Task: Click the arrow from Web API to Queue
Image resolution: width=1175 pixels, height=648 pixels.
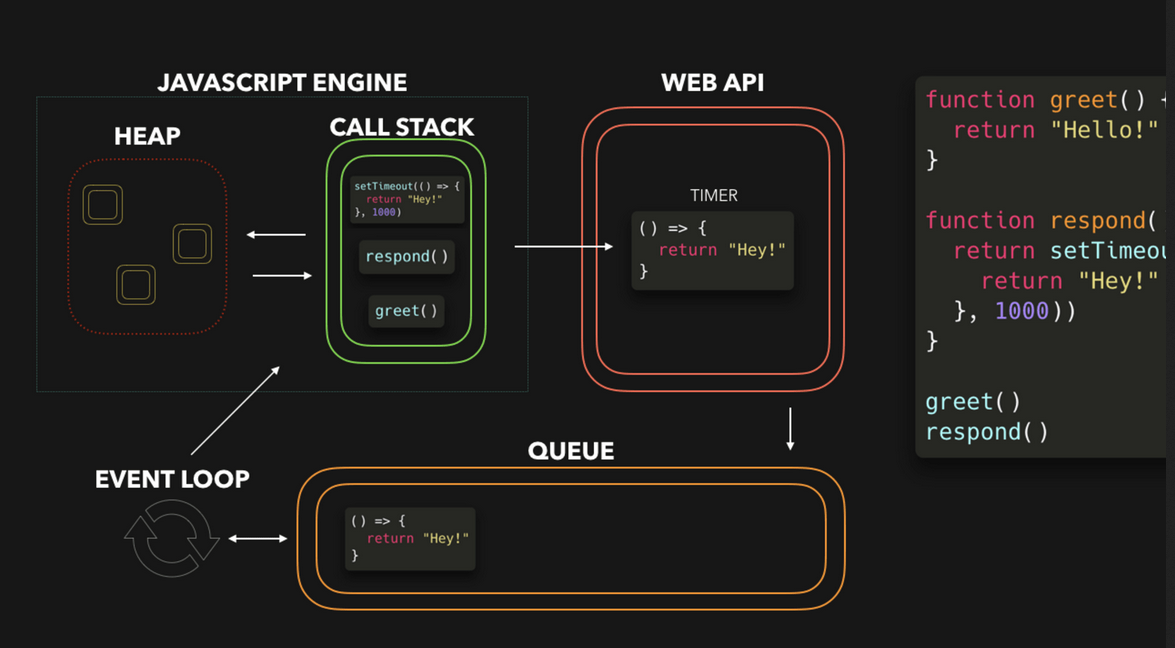Action: (791, 430)
